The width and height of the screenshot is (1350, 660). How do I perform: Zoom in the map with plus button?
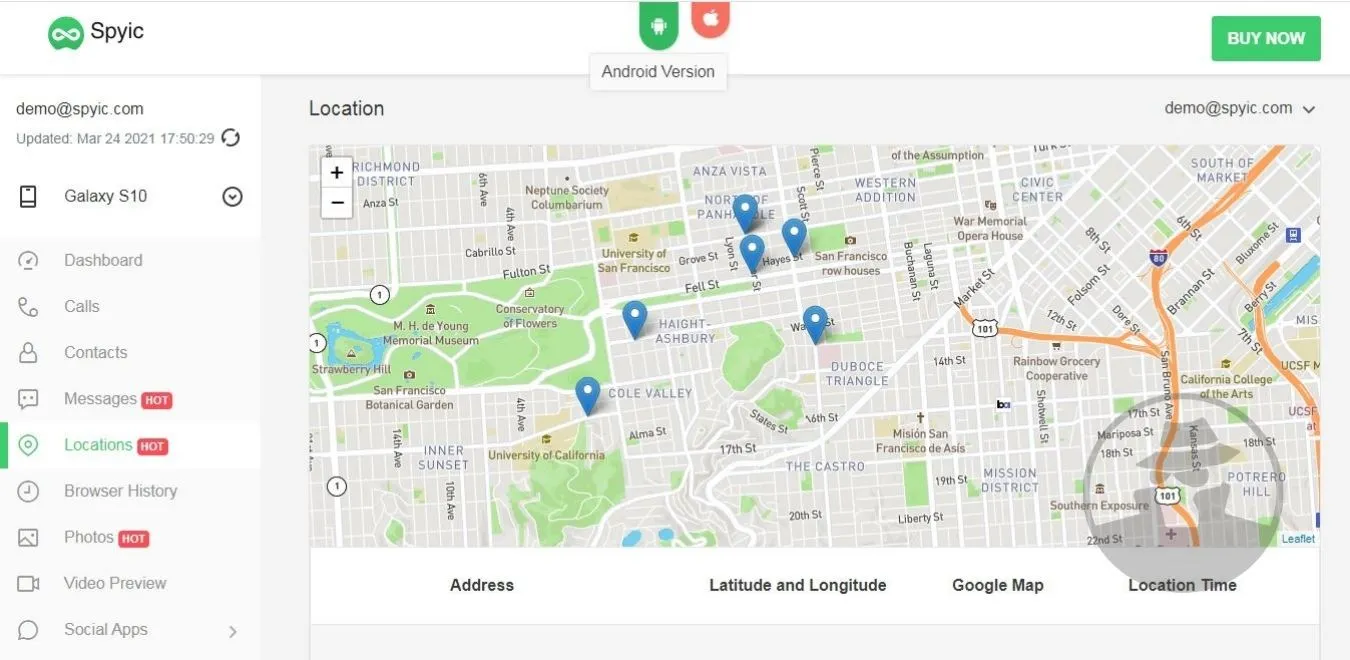click(337, 172)
